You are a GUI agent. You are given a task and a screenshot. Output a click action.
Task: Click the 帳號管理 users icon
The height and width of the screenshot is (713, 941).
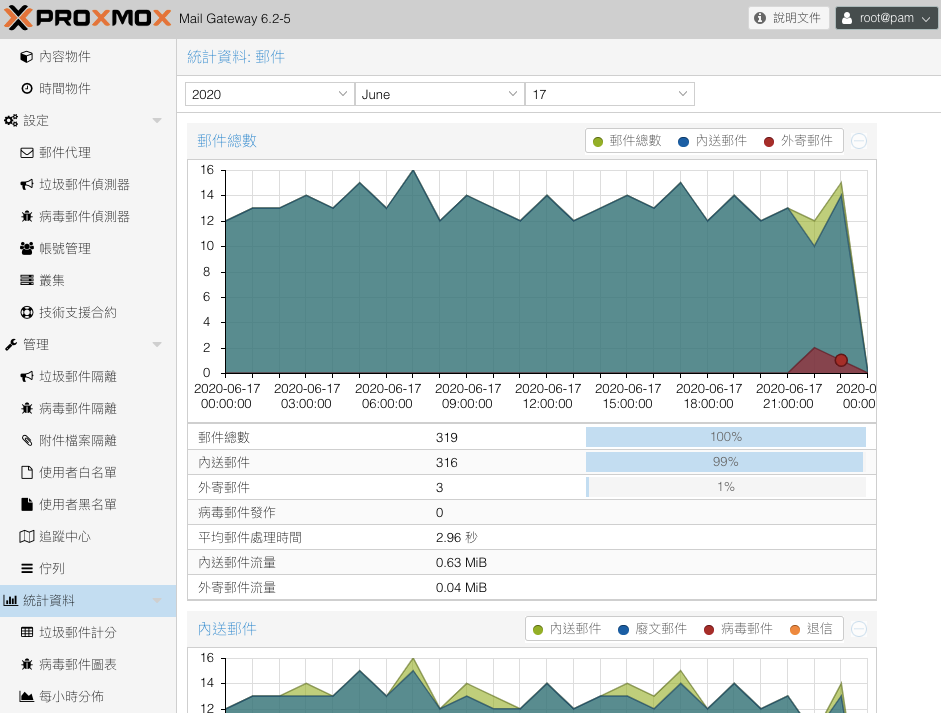[x=26, y=248]
